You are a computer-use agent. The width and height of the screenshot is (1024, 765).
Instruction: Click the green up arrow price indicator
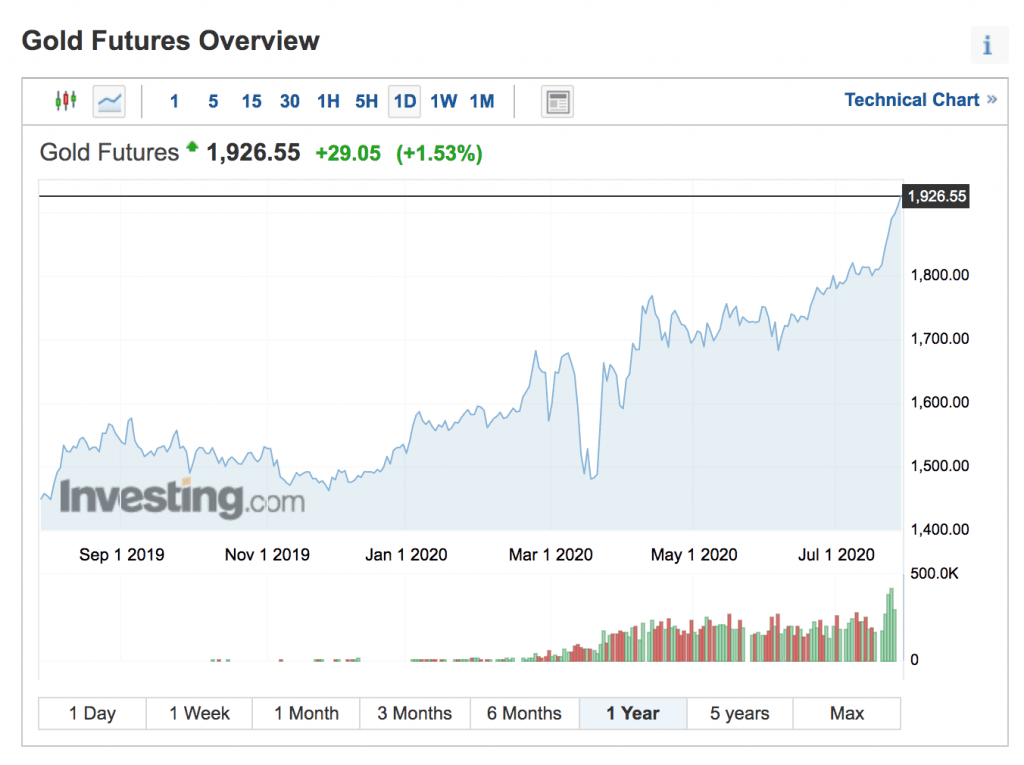tap(192, 146)
